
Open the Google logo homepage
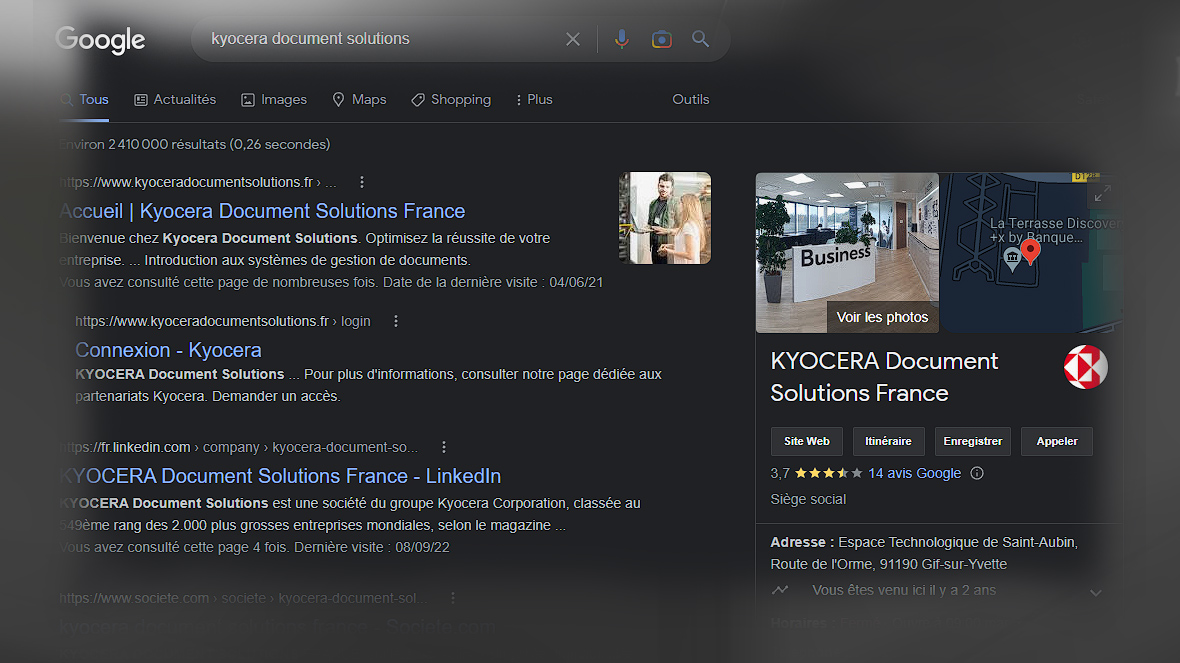100,40
